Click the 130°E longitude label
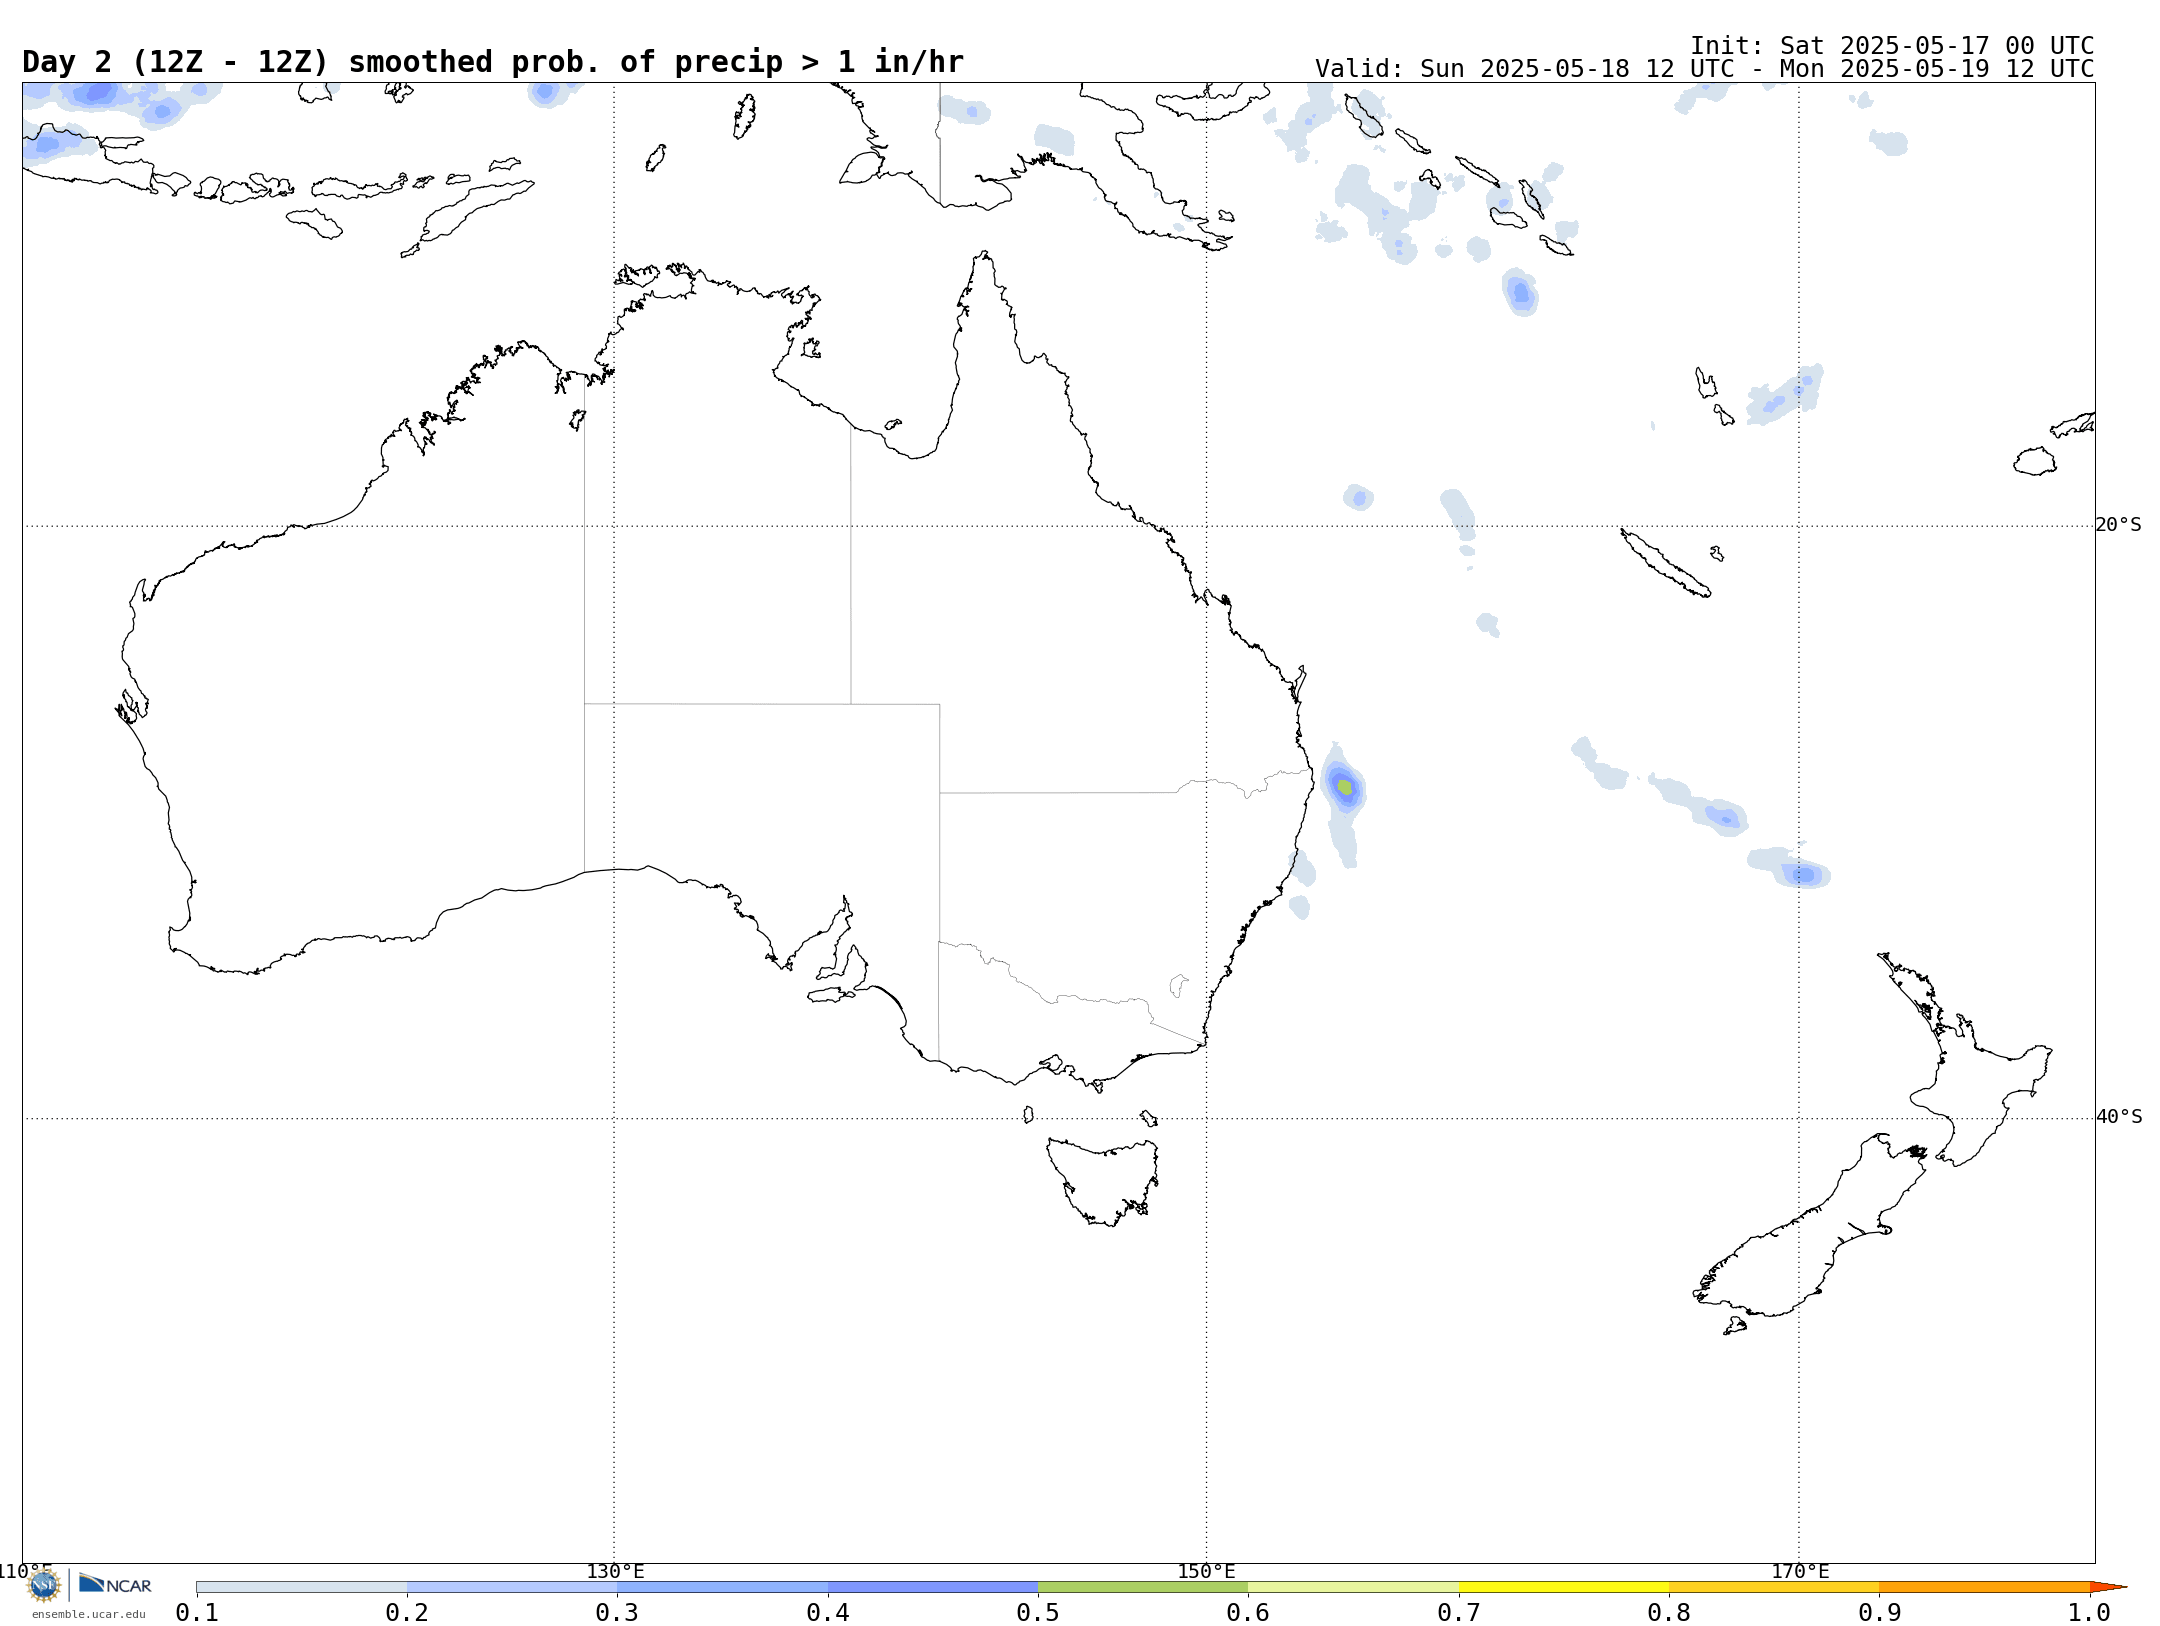This screenshot has width=2160, height=1626. click(x=615, y=1571)
